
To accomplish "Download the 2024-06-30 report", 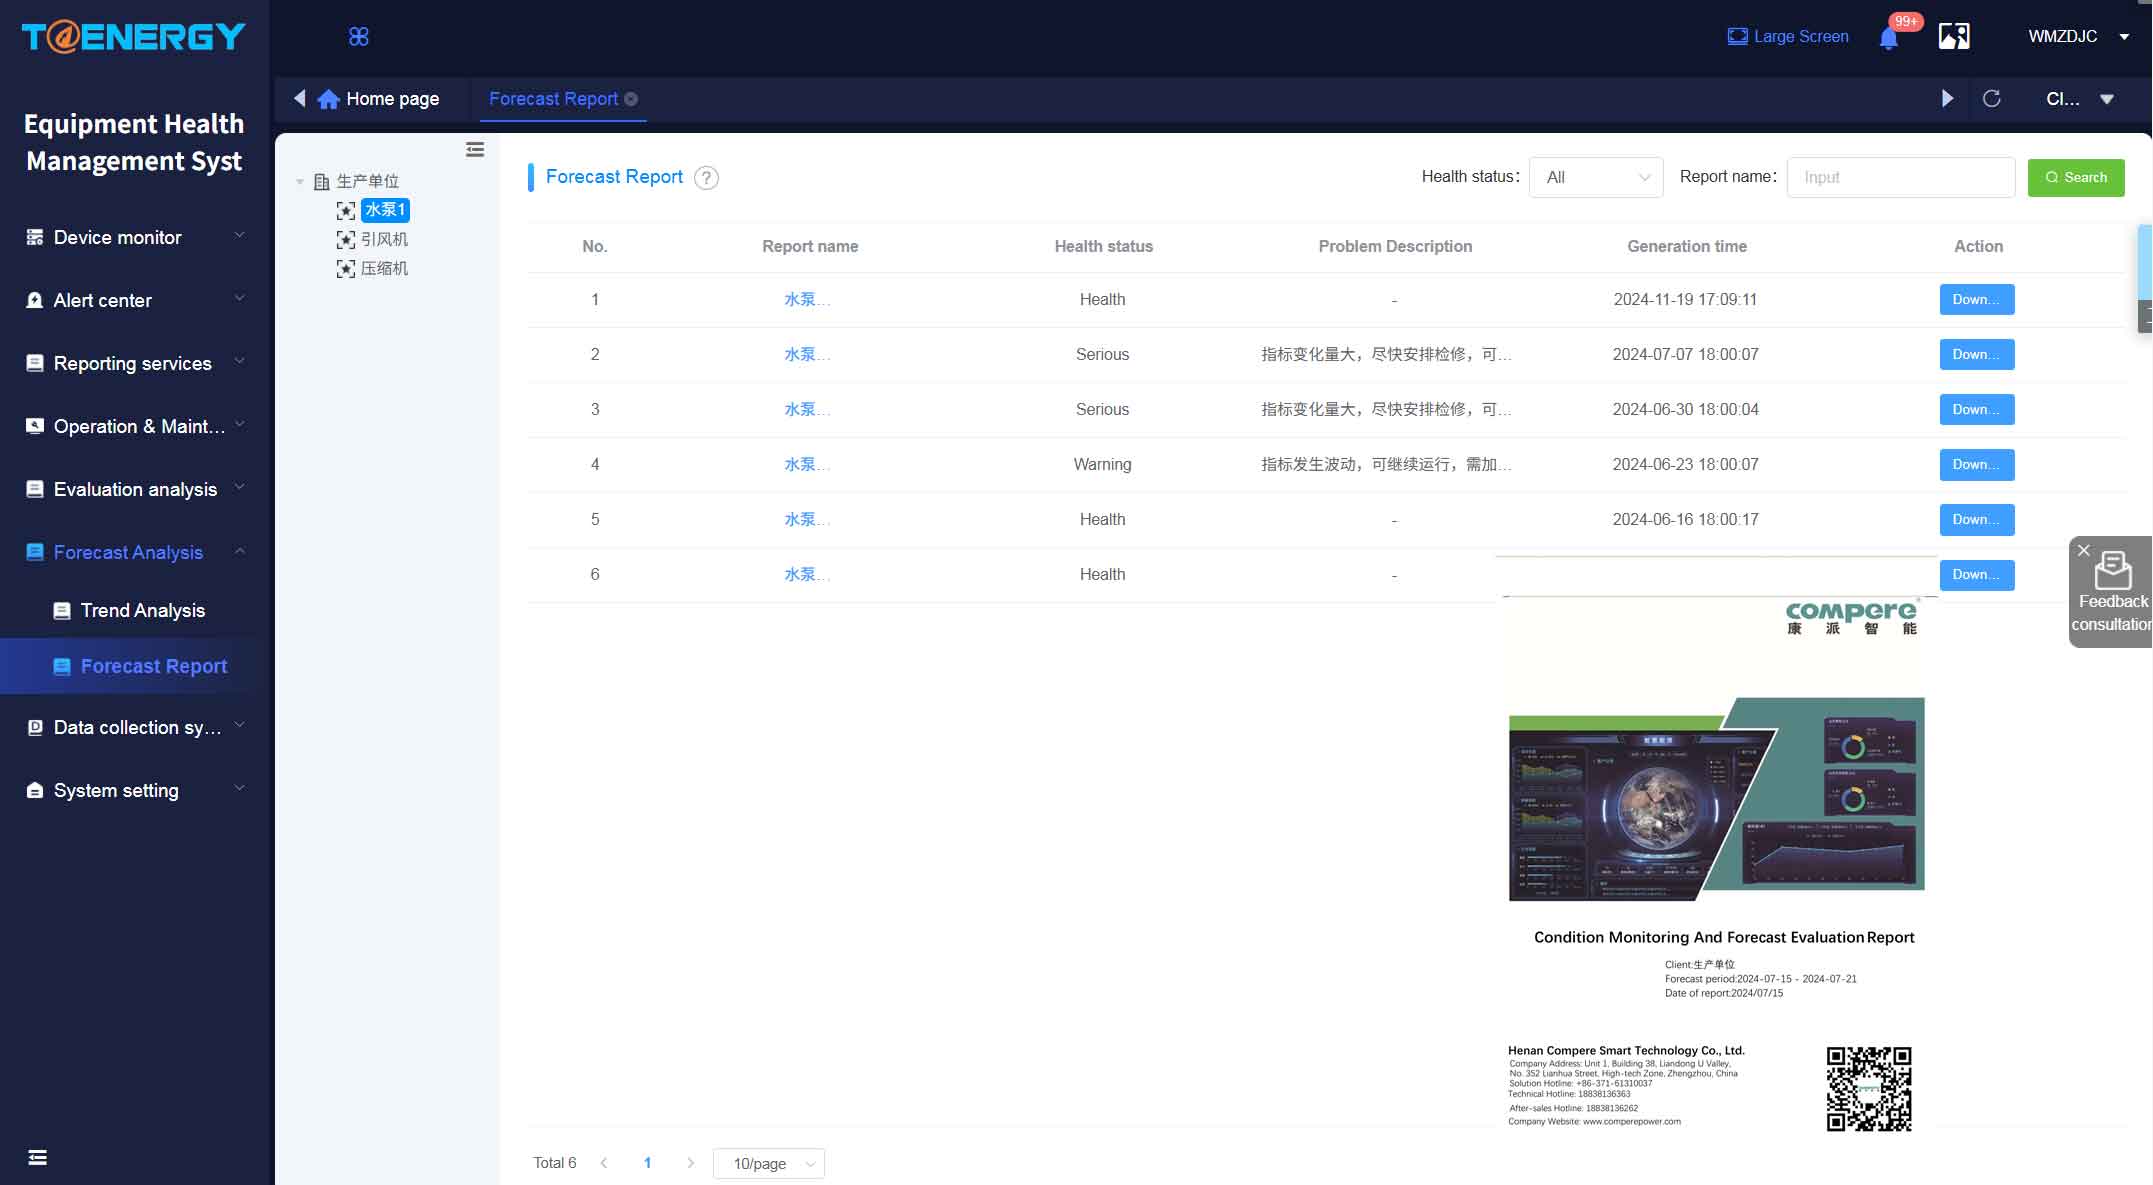I will (1976, 409).
